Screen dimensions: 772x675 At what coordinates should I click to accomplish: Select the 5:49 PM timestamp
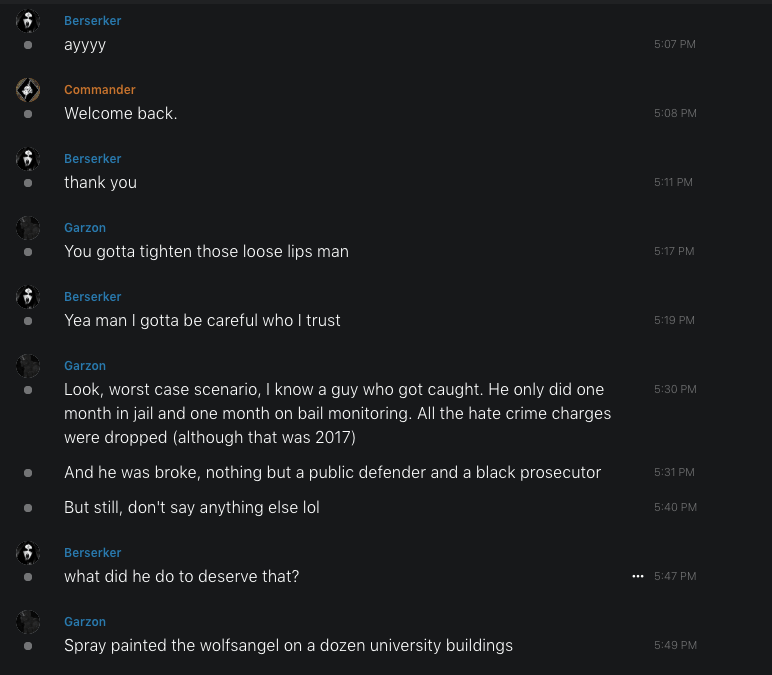pyautogui.click(x=674, y=646)
